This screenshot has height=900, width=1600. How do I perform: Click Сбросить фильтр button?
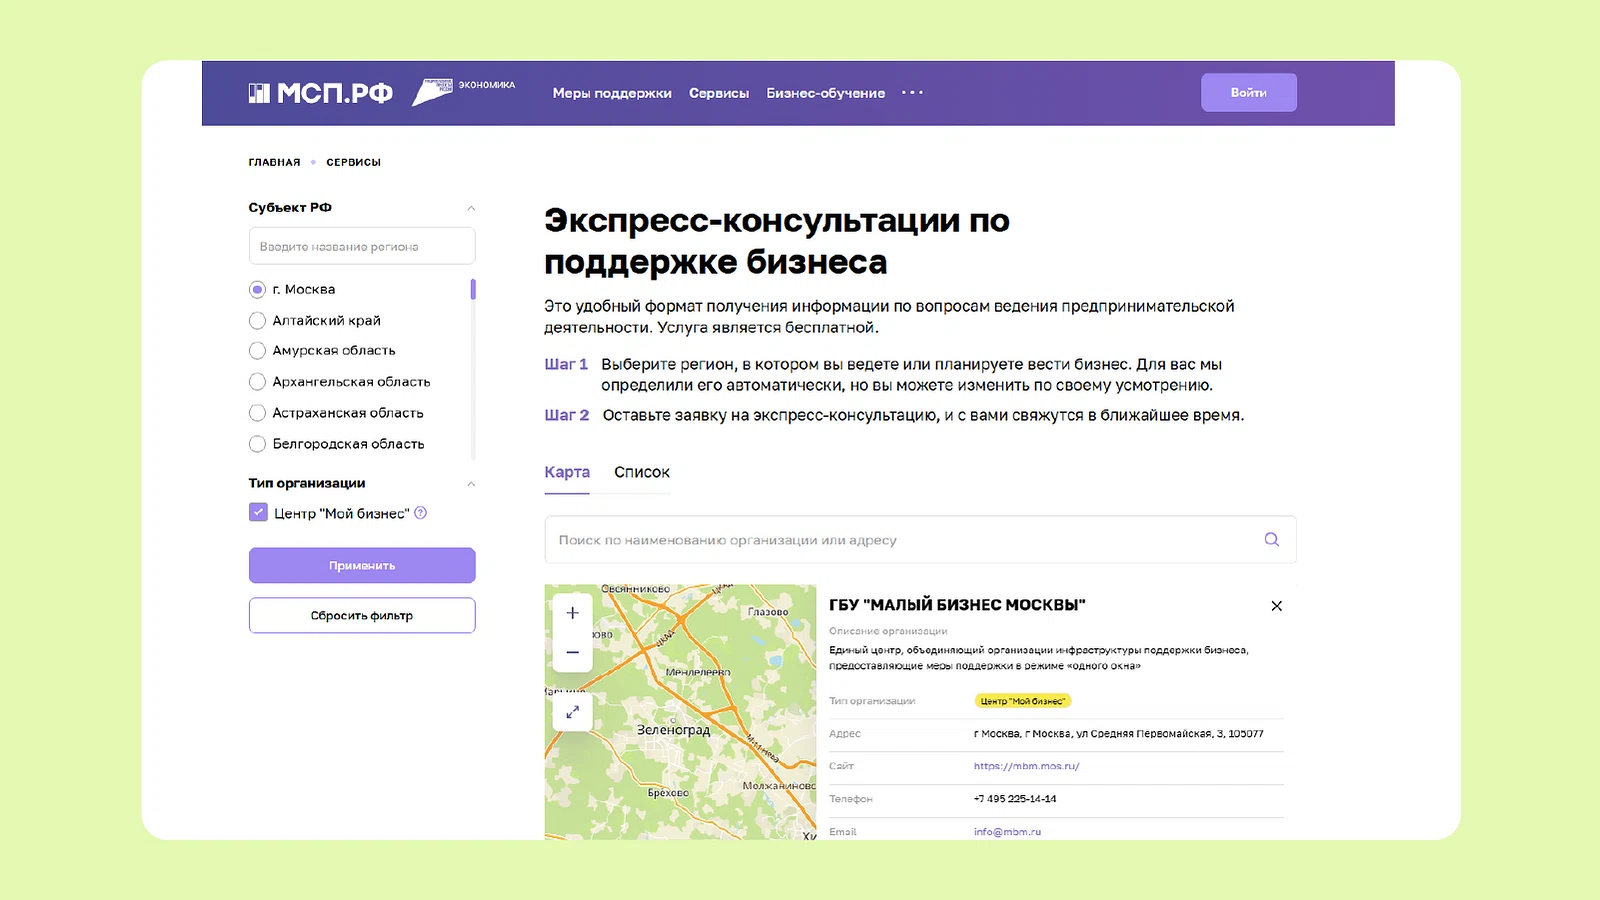(x=362, y=615)
